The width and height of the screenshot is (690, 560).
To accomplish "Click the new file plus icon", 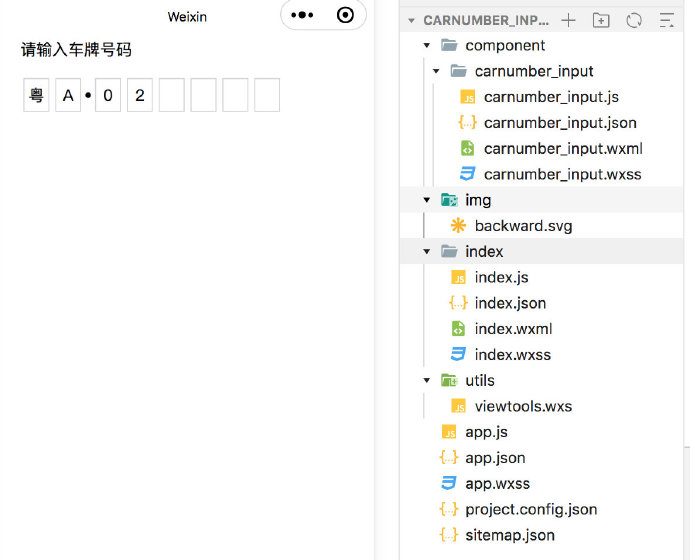I will pyautogui.click(x=568, y=20).
